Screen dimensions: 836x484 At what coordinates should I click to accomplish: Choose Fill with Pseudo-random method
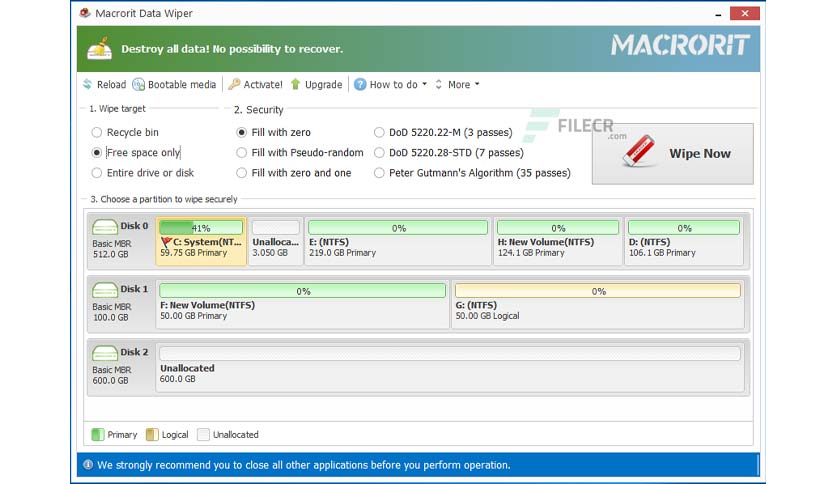[x=242, y=153]
